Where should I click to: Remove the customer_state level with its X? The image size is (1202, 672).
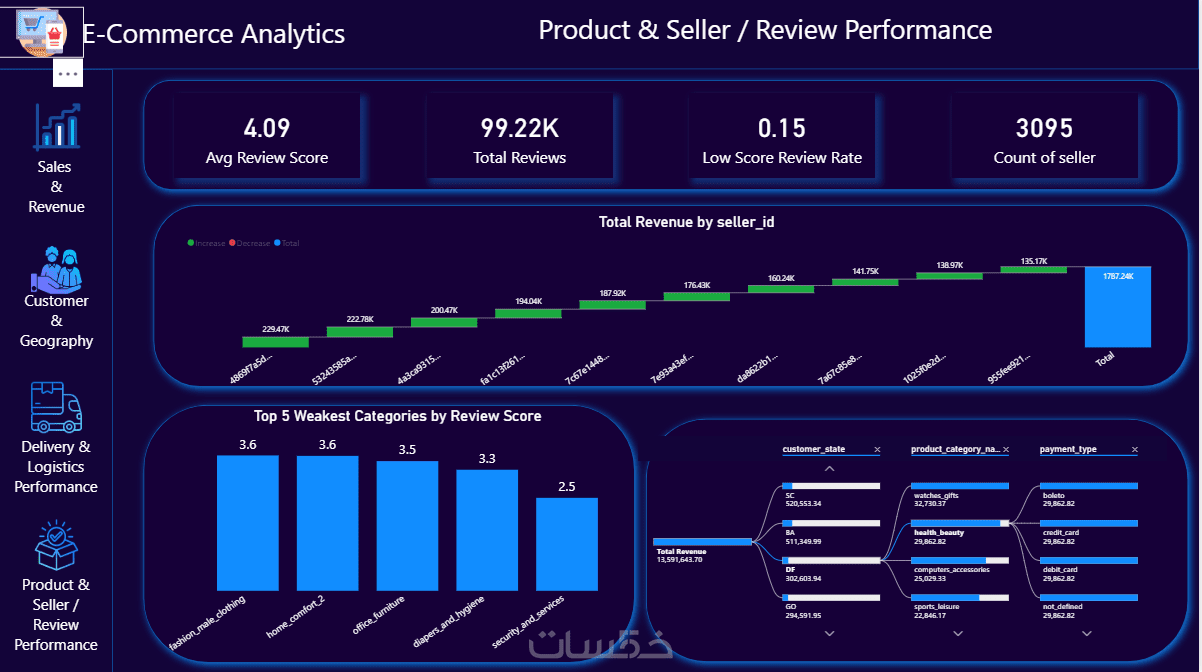877,450
